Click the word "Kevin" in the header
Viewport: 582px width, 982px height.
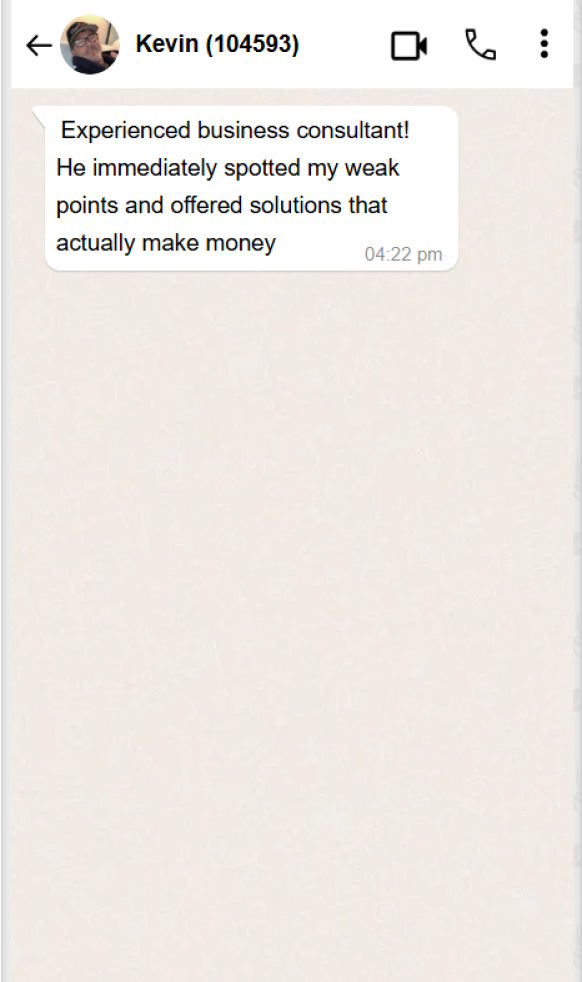pyautogui.click(x=167, y=44)
